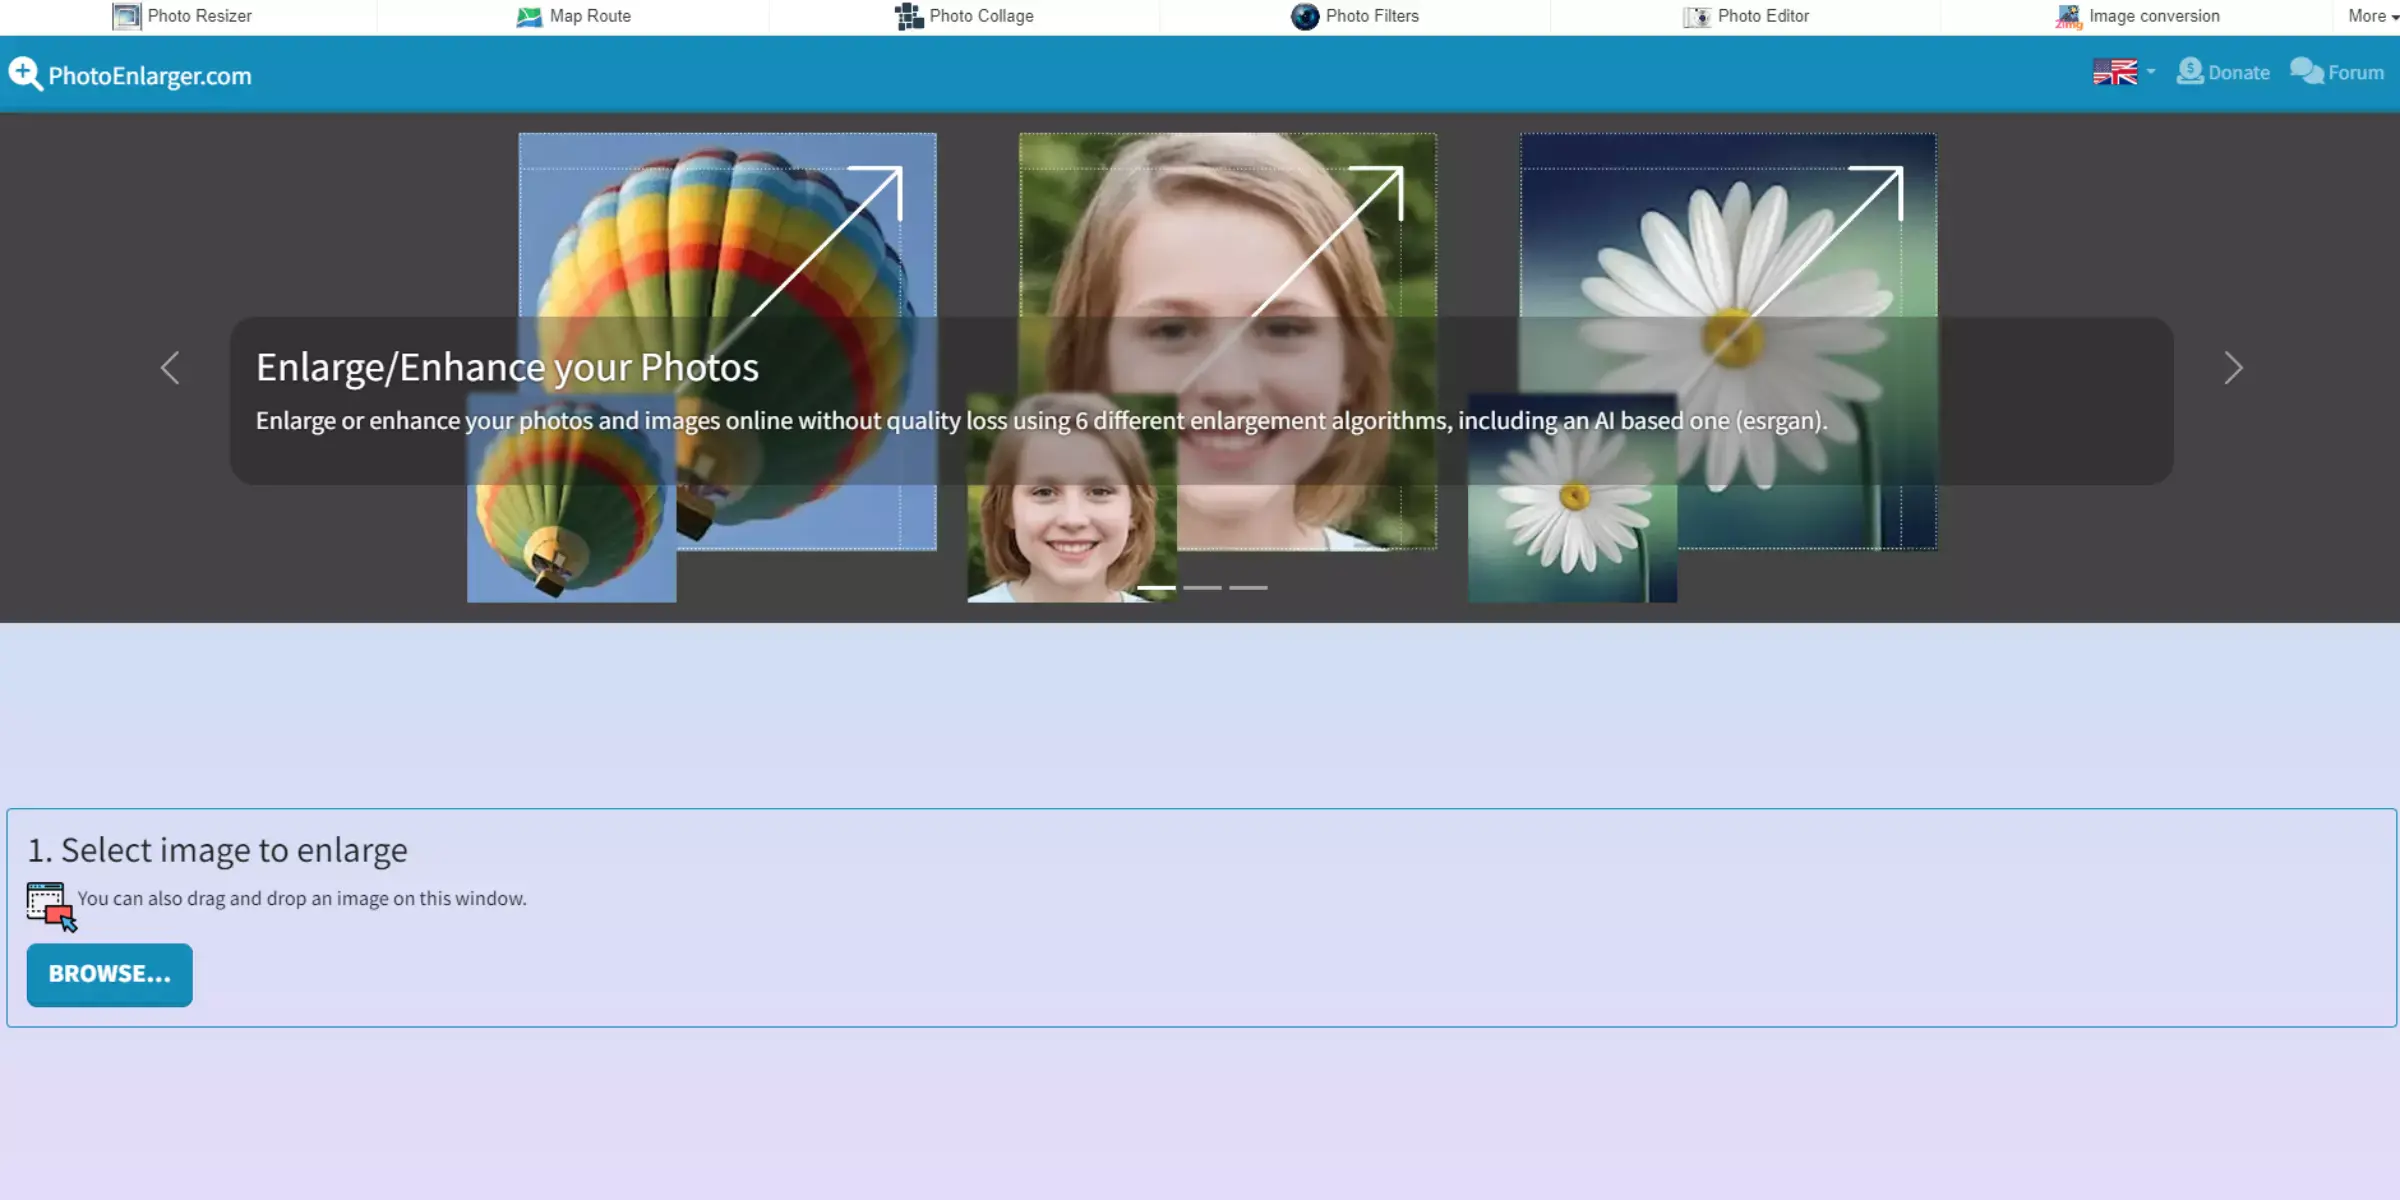
Task: Navigate to Photo Editor
Action: [x=1763, y=16]
